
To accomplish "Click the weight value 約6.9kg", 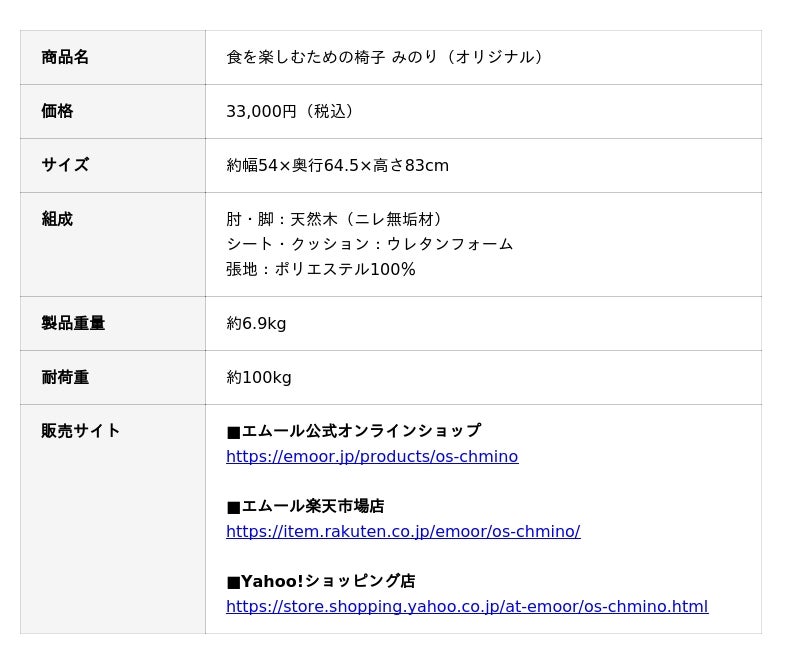I will (x=257, y=323).
